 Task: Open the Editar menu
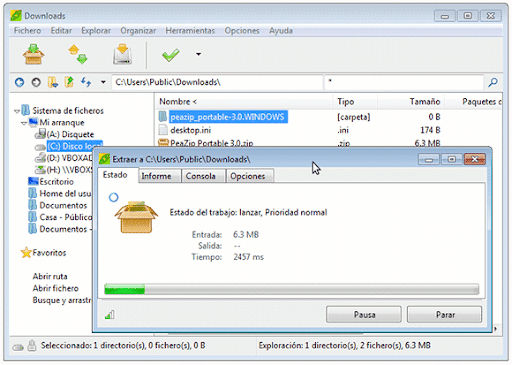click(x=61, y=31)
